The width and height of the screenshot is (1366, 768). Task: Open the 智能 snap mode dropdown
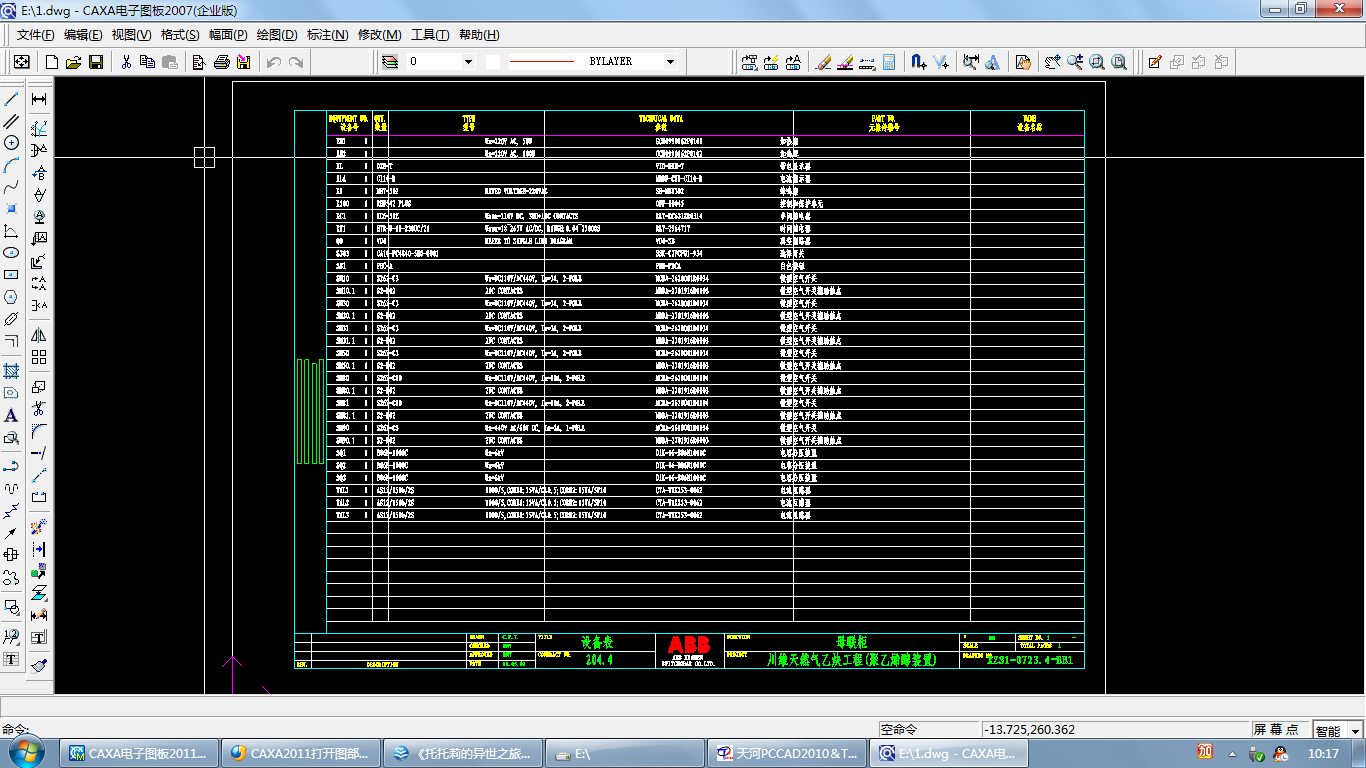[x=1356, y=731]
